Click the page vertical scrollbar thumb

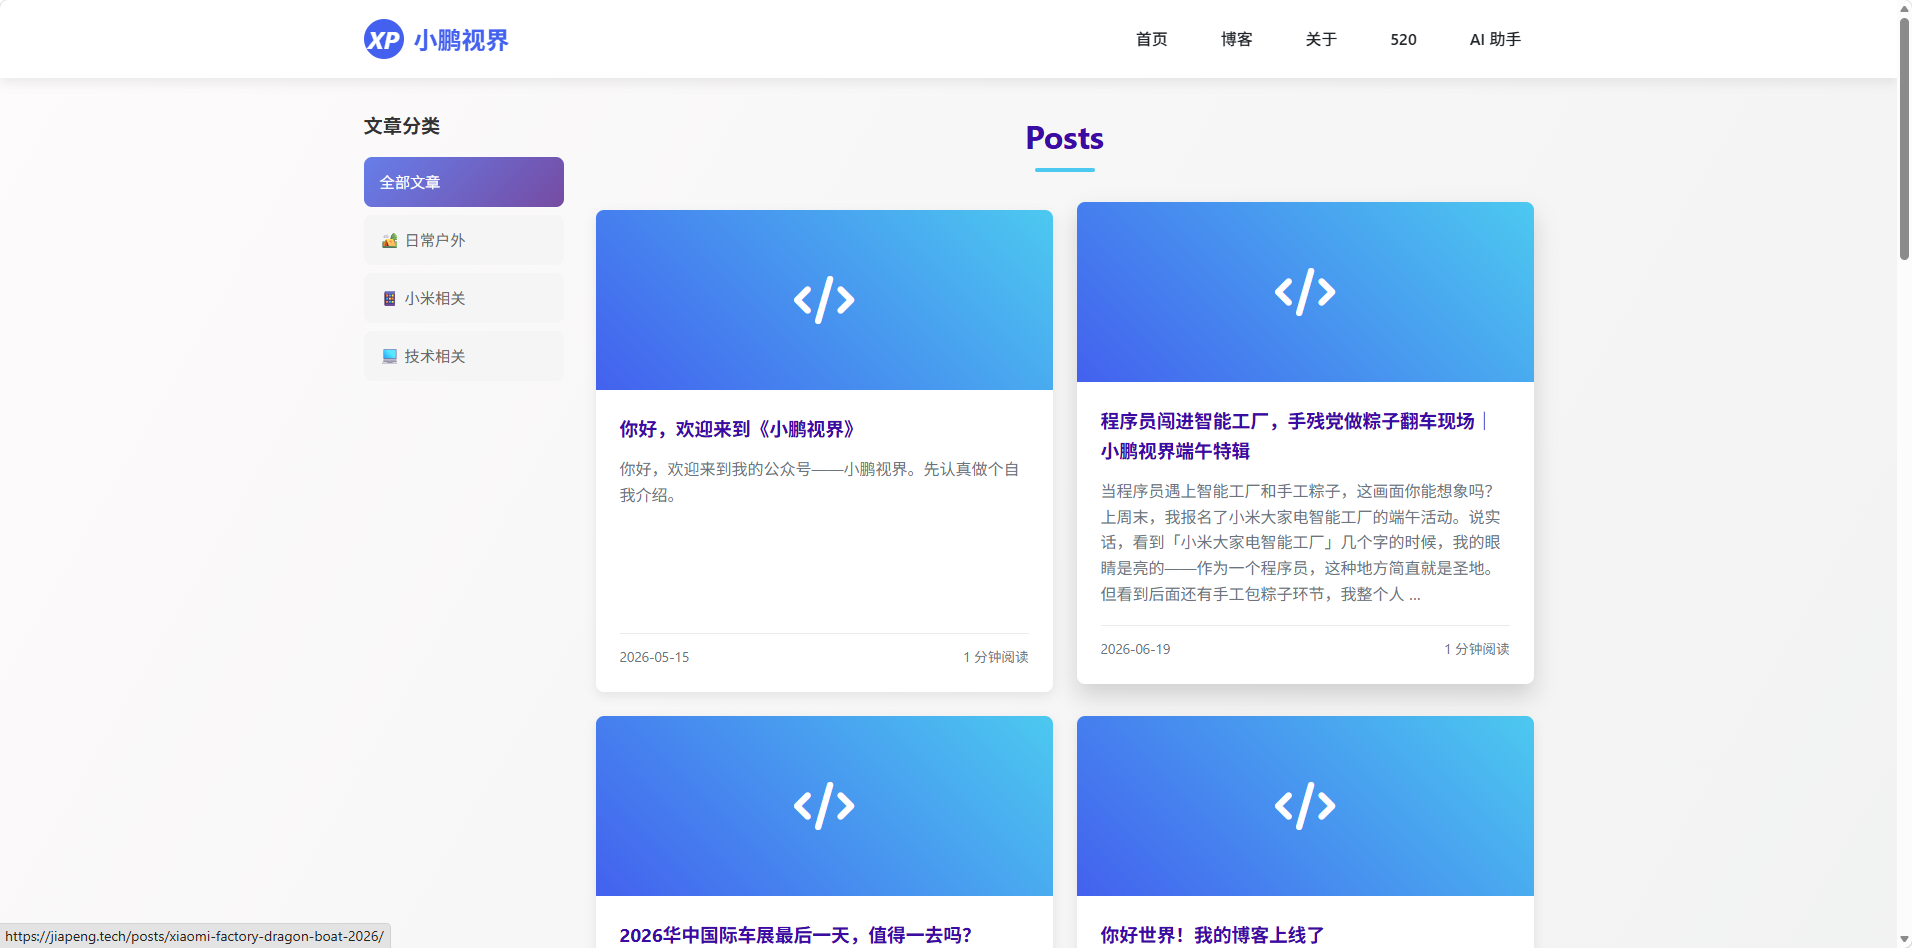click(x=1905, y=138)
